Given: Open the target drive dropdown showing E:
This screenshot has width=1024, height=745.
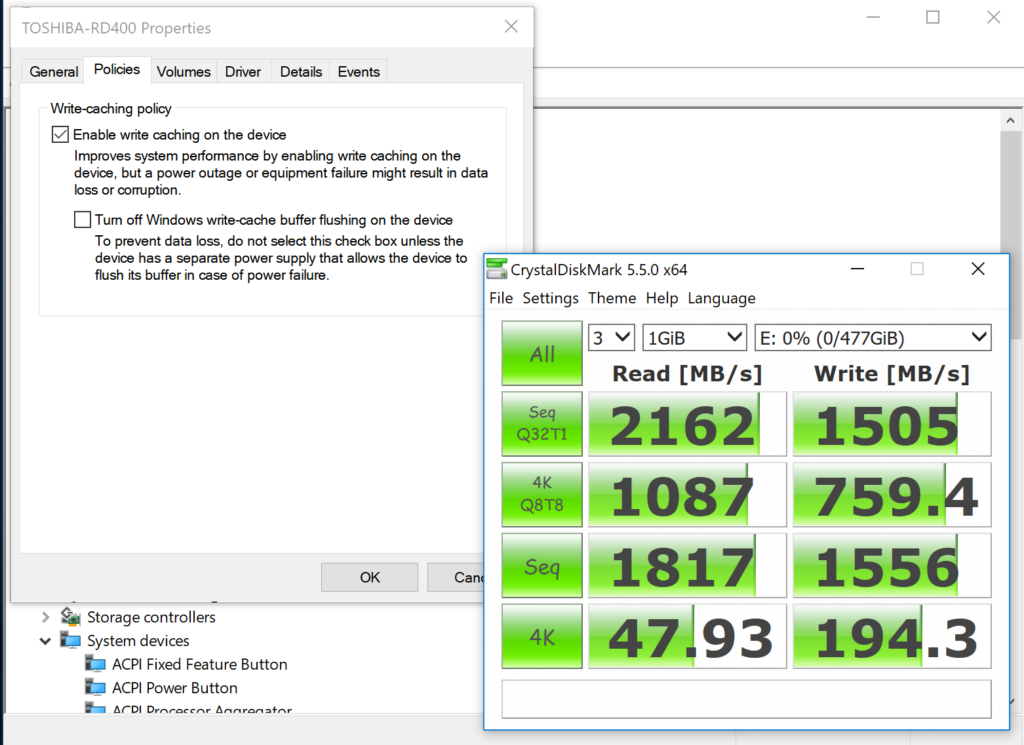Looking at the screenshot, I should tap(872, 337).
